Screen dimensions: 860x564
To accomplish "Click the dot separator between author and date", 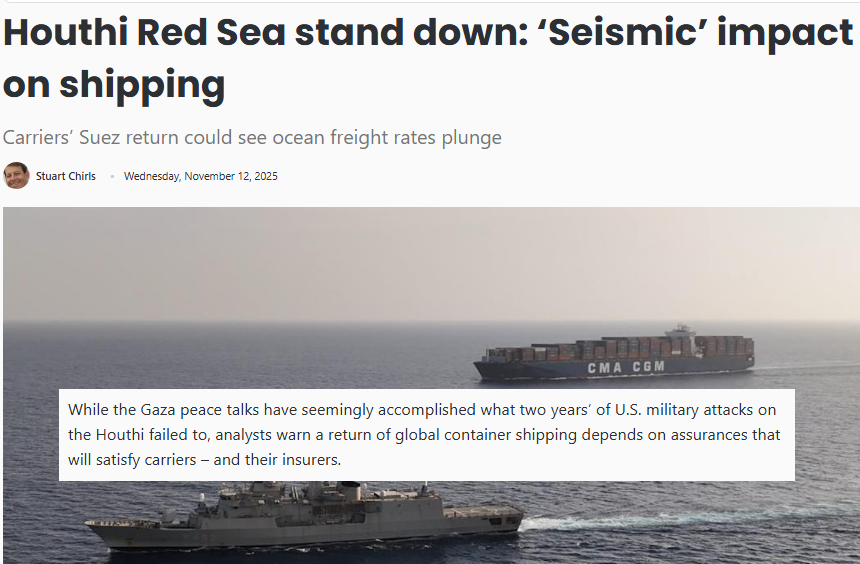I will pos(111,177).
